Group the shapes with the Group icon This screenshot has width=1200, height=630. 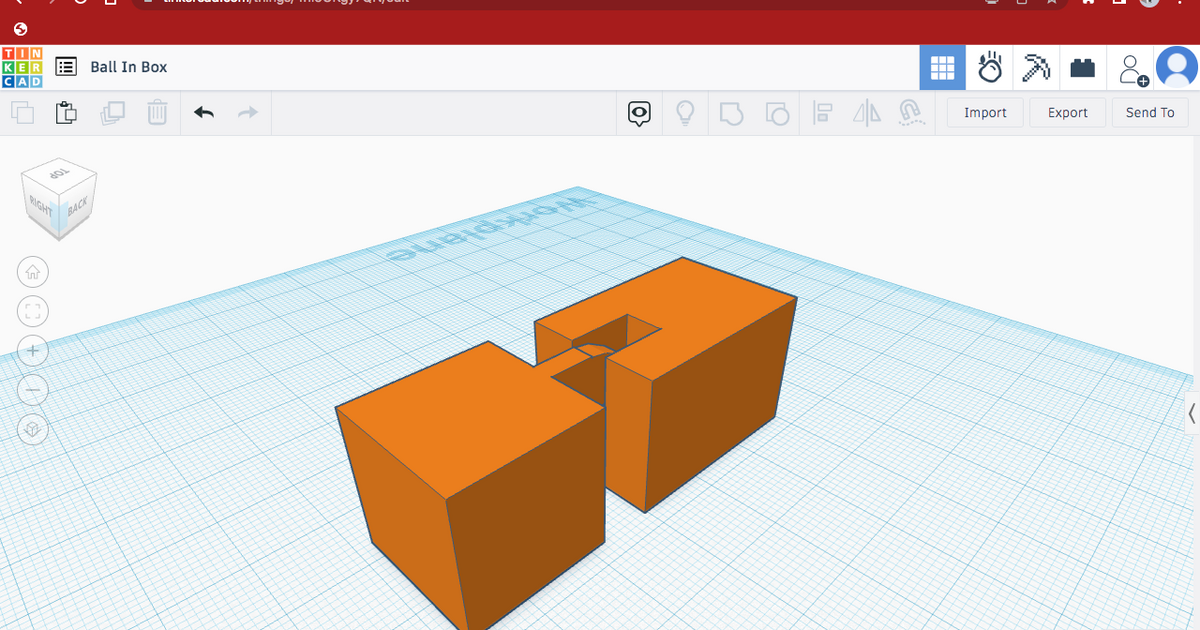[x=731, y=113]
